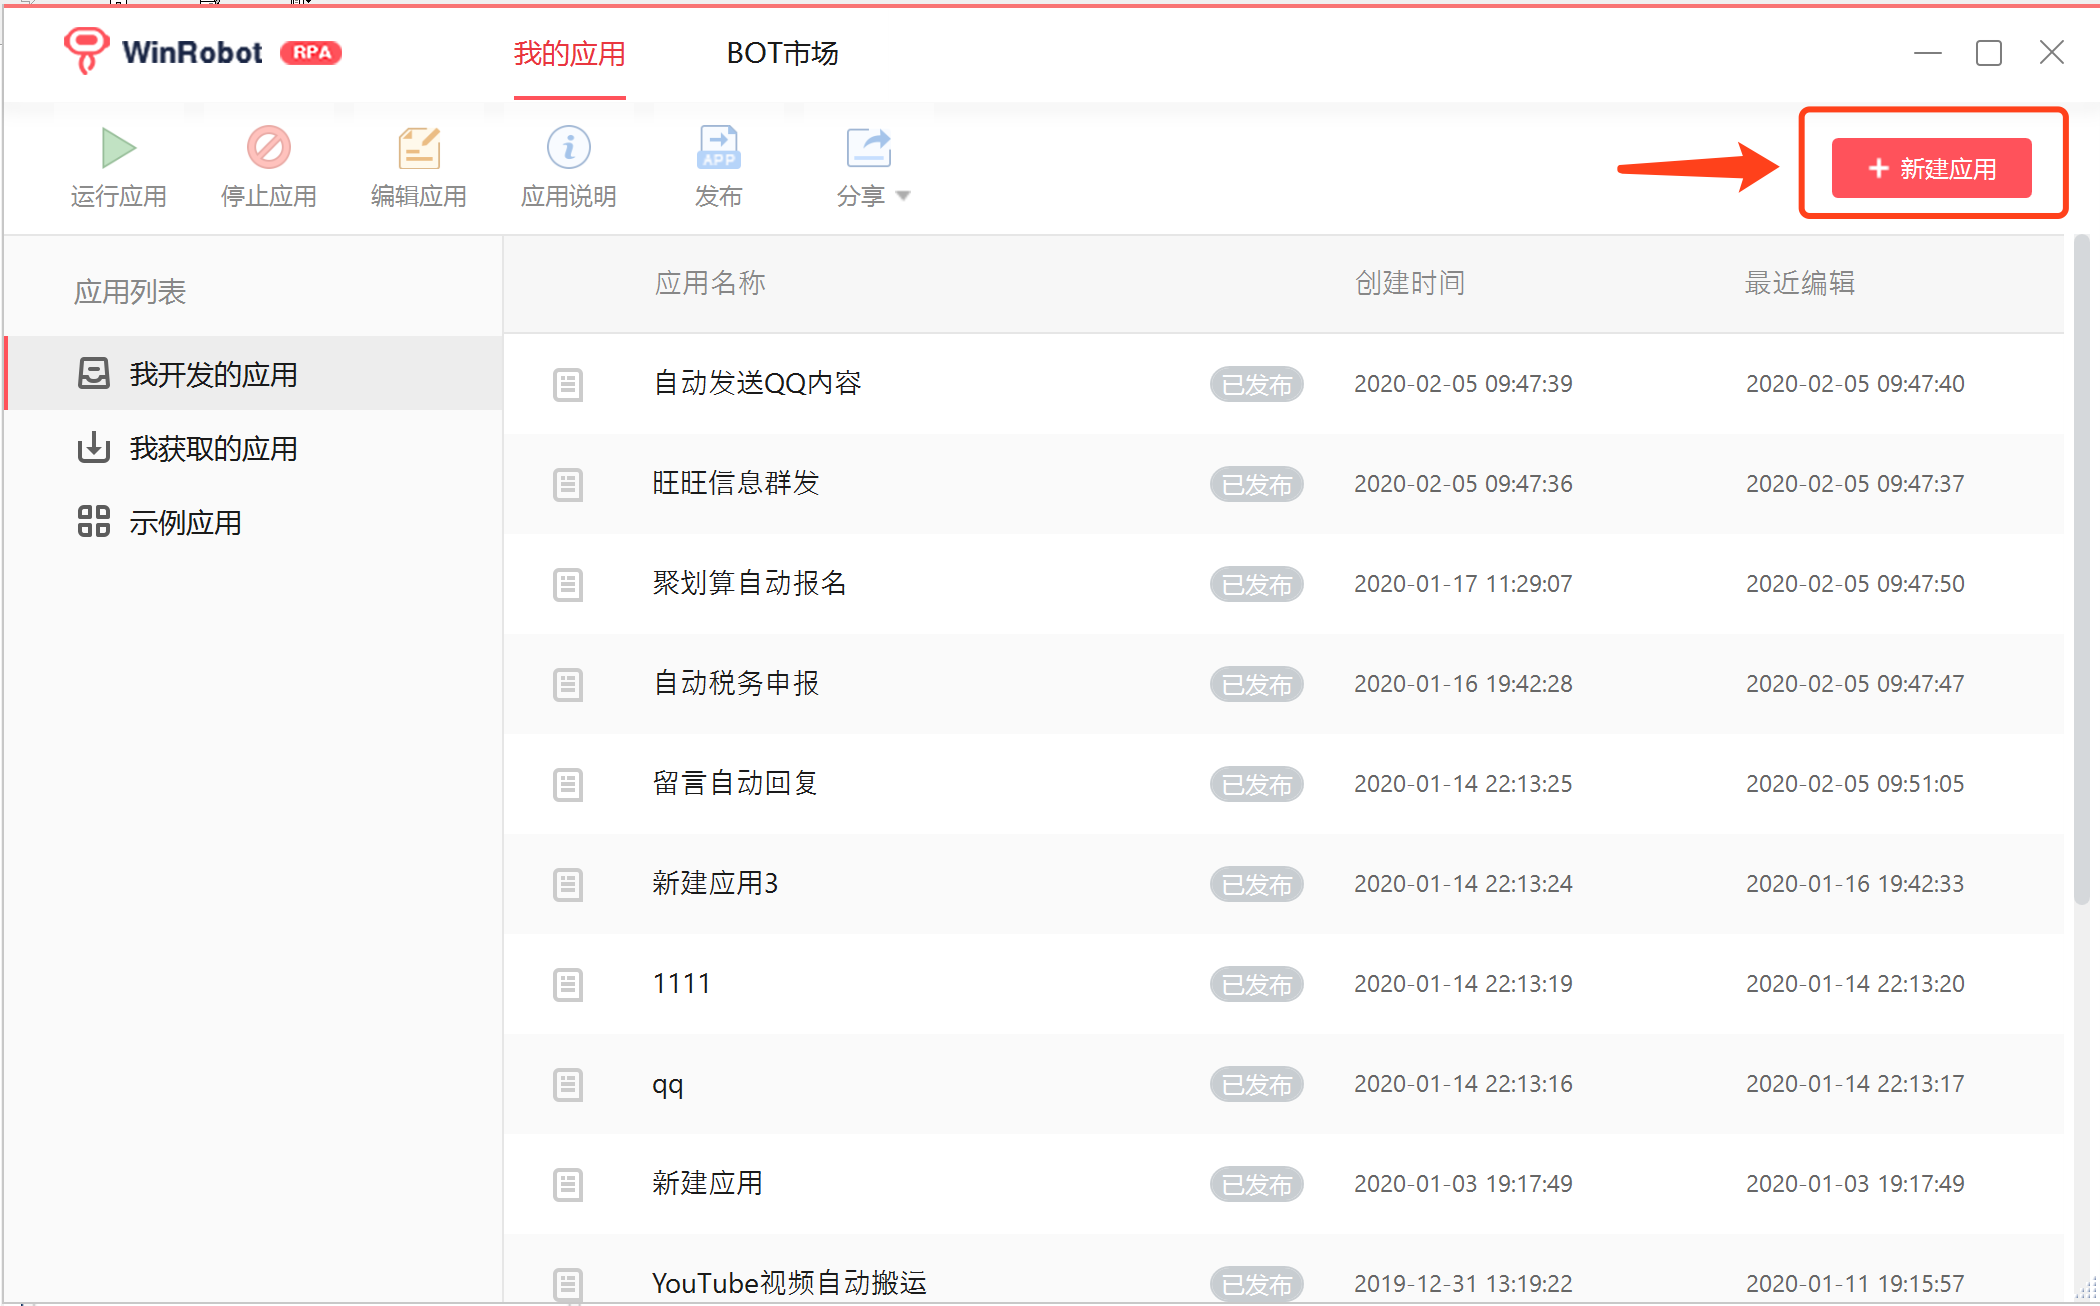The width and height of the screenshot is (2100, 1306).
Task: Click the vertical scrollbar of application list
Action: [2081, 570]
